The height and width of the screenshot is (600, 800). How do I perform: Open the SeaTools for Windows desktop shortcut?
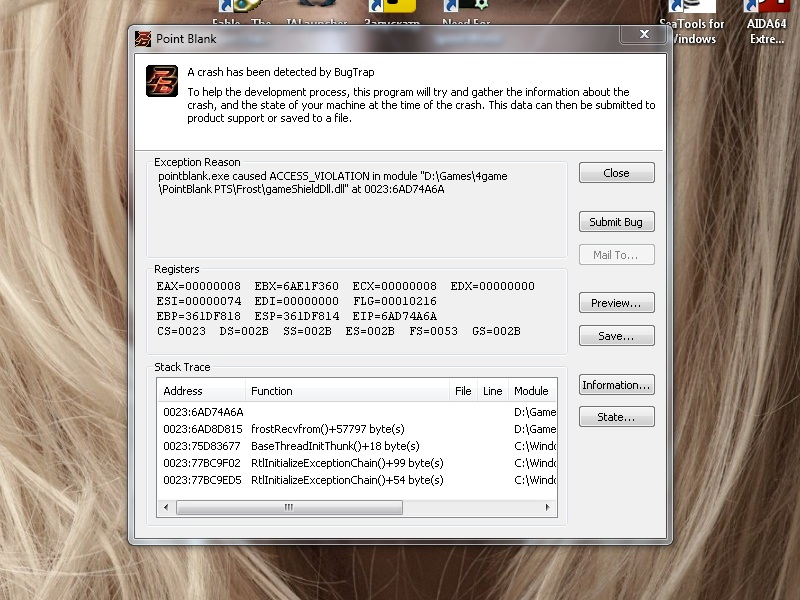pos(692,23)
